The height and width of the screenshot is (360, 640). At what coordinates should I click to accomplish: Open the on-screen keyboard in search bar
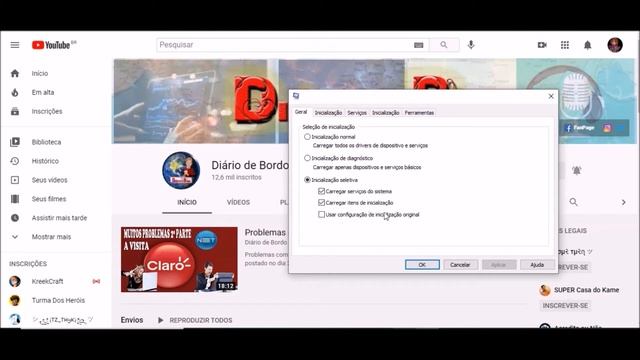[418, 45]
